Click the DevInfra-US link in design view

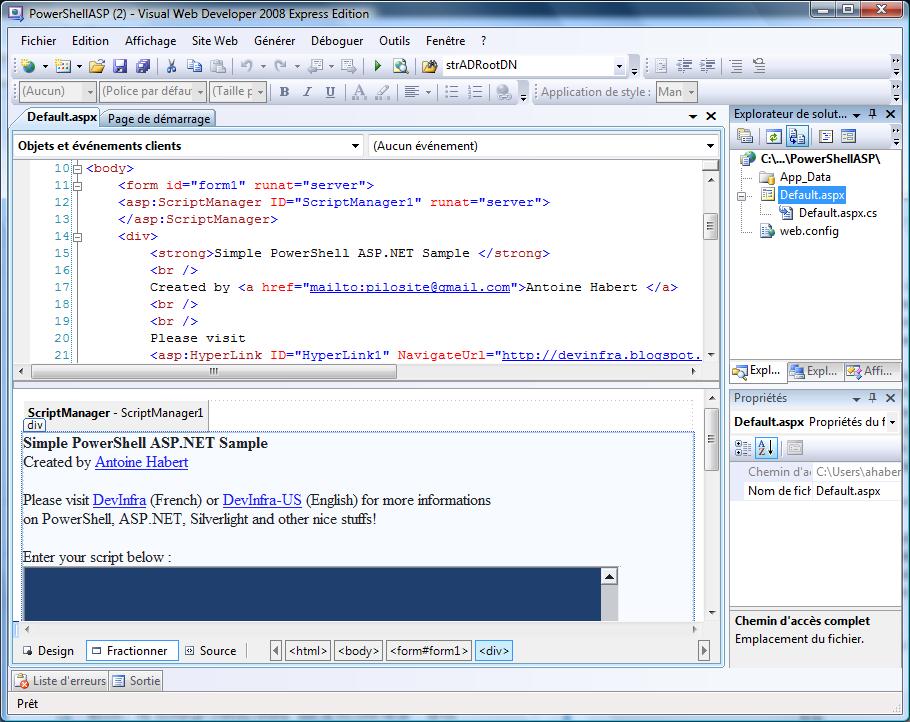point(262,500)
